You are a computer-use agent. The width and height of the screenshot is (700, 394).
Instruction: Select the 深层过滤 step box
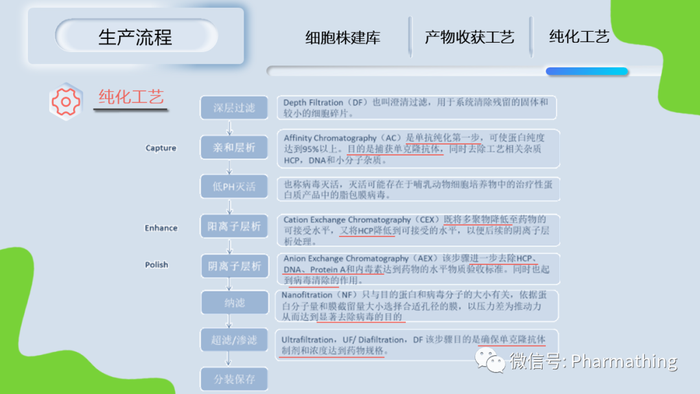click(234, 108)
